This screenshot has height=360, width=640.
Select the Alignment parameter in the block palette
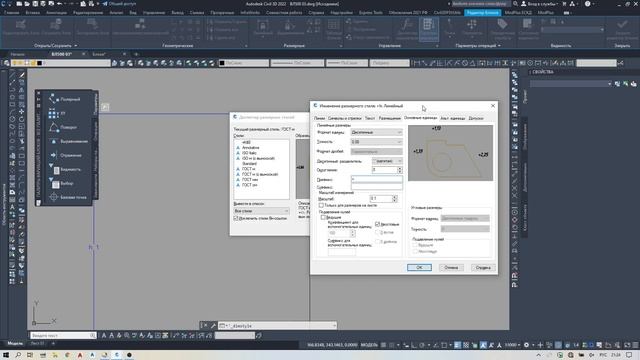(68, 141)
